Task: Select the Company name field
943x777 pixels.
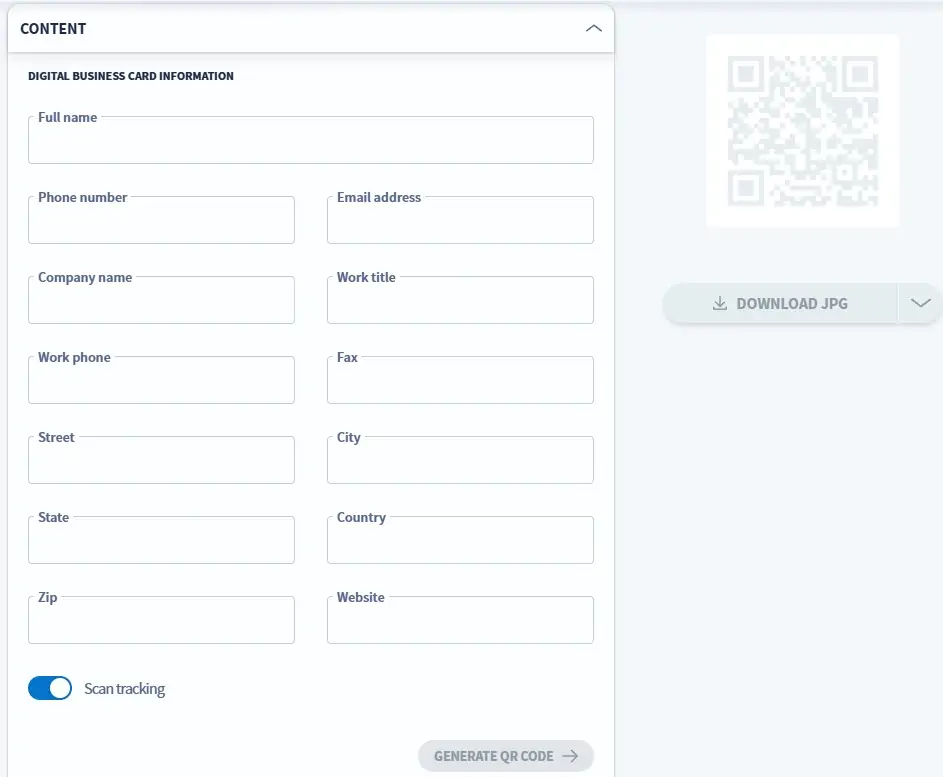Action: pos(161,300)
